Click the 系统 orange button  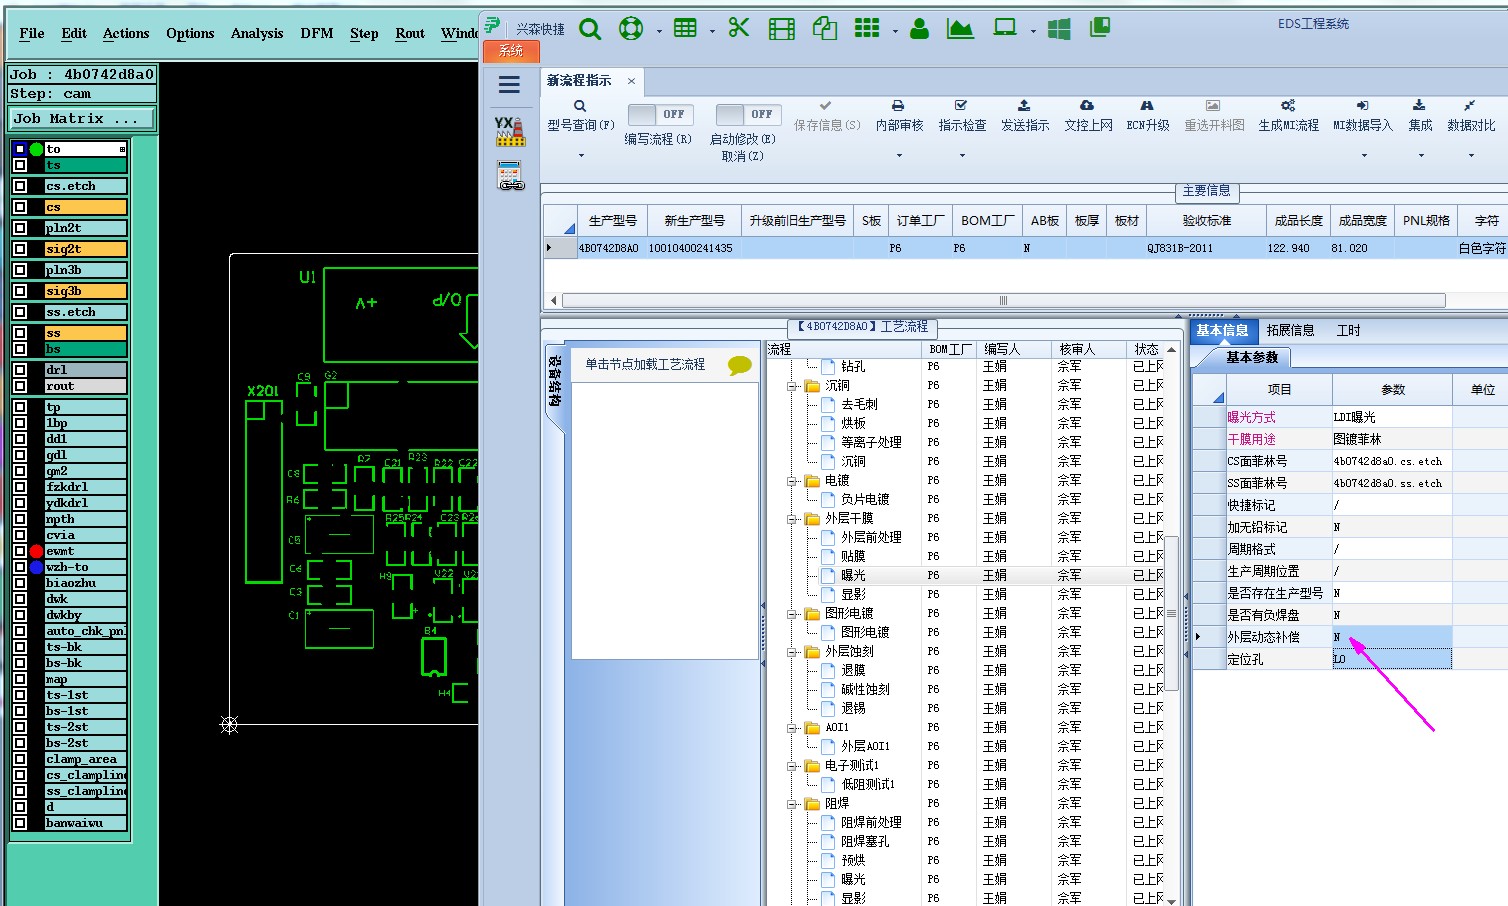511,50
